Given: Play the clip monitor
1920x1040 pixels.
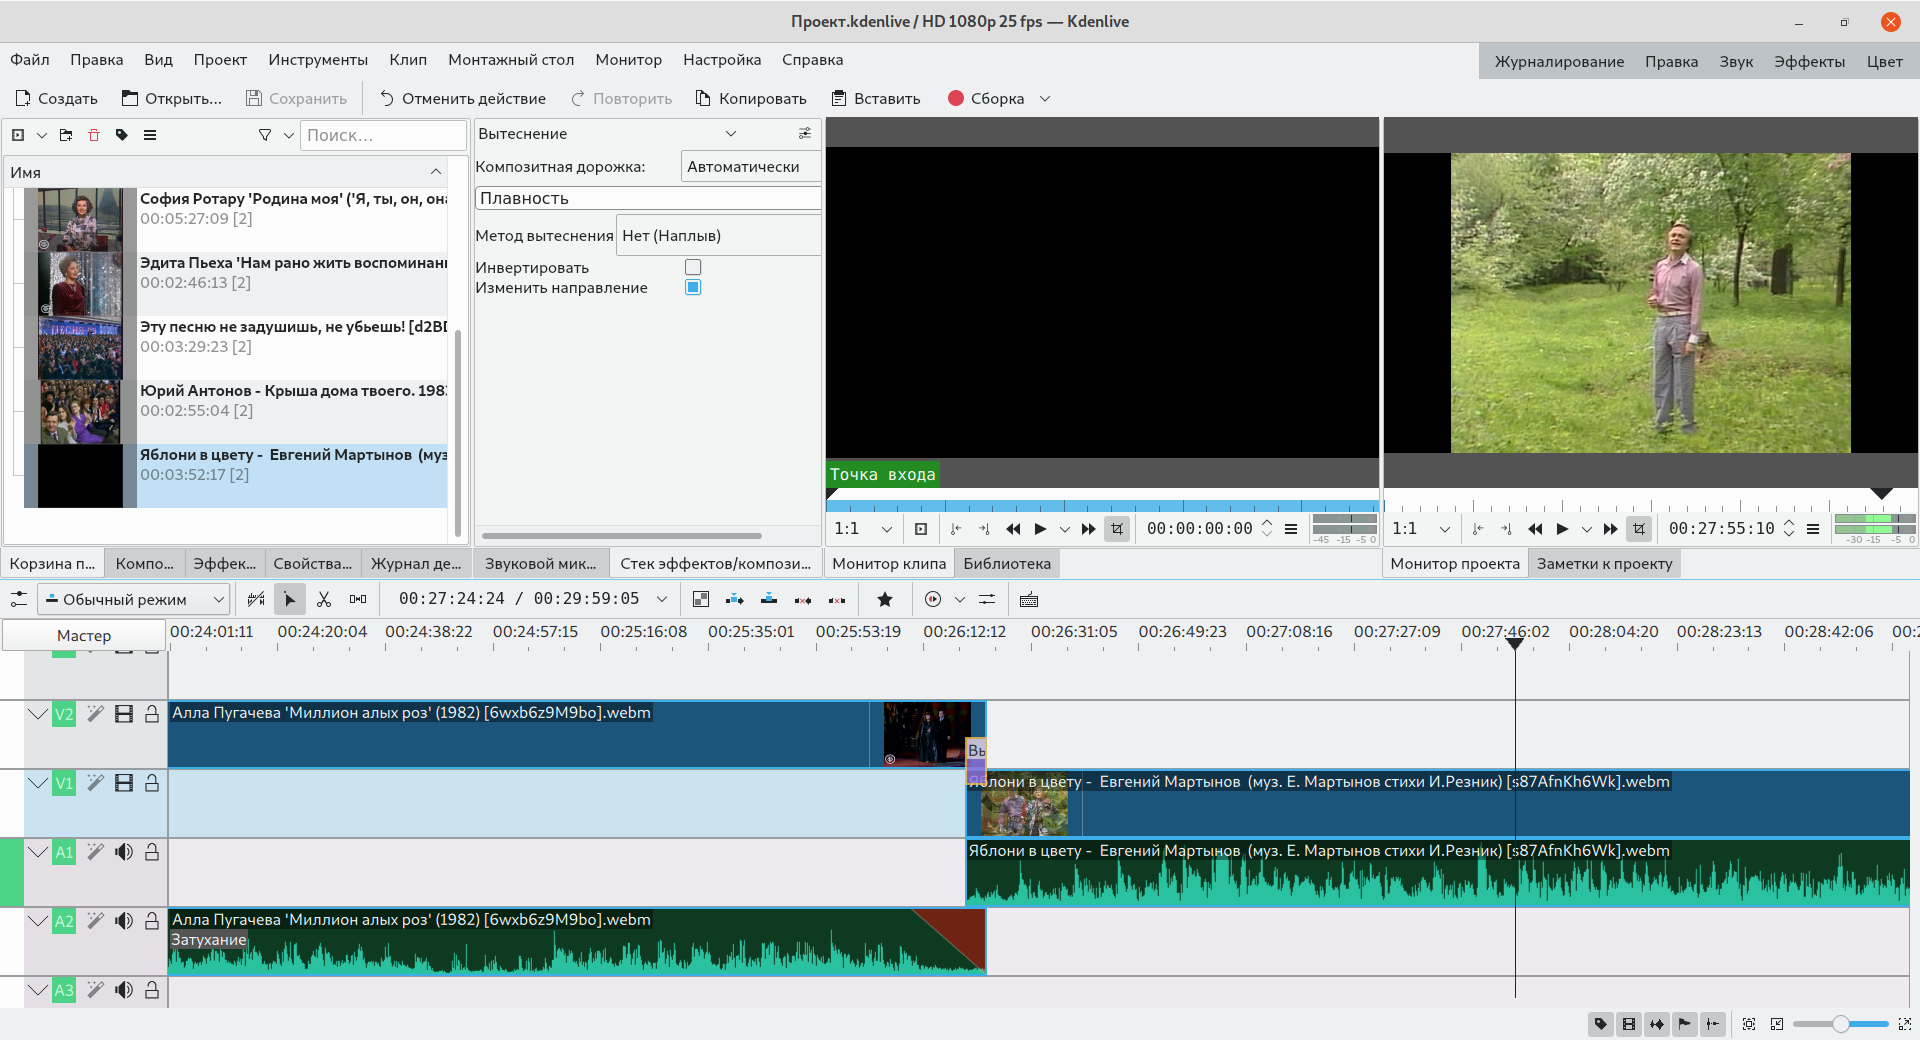Looking at the screenshot, I should click(x=1040, y=529).
